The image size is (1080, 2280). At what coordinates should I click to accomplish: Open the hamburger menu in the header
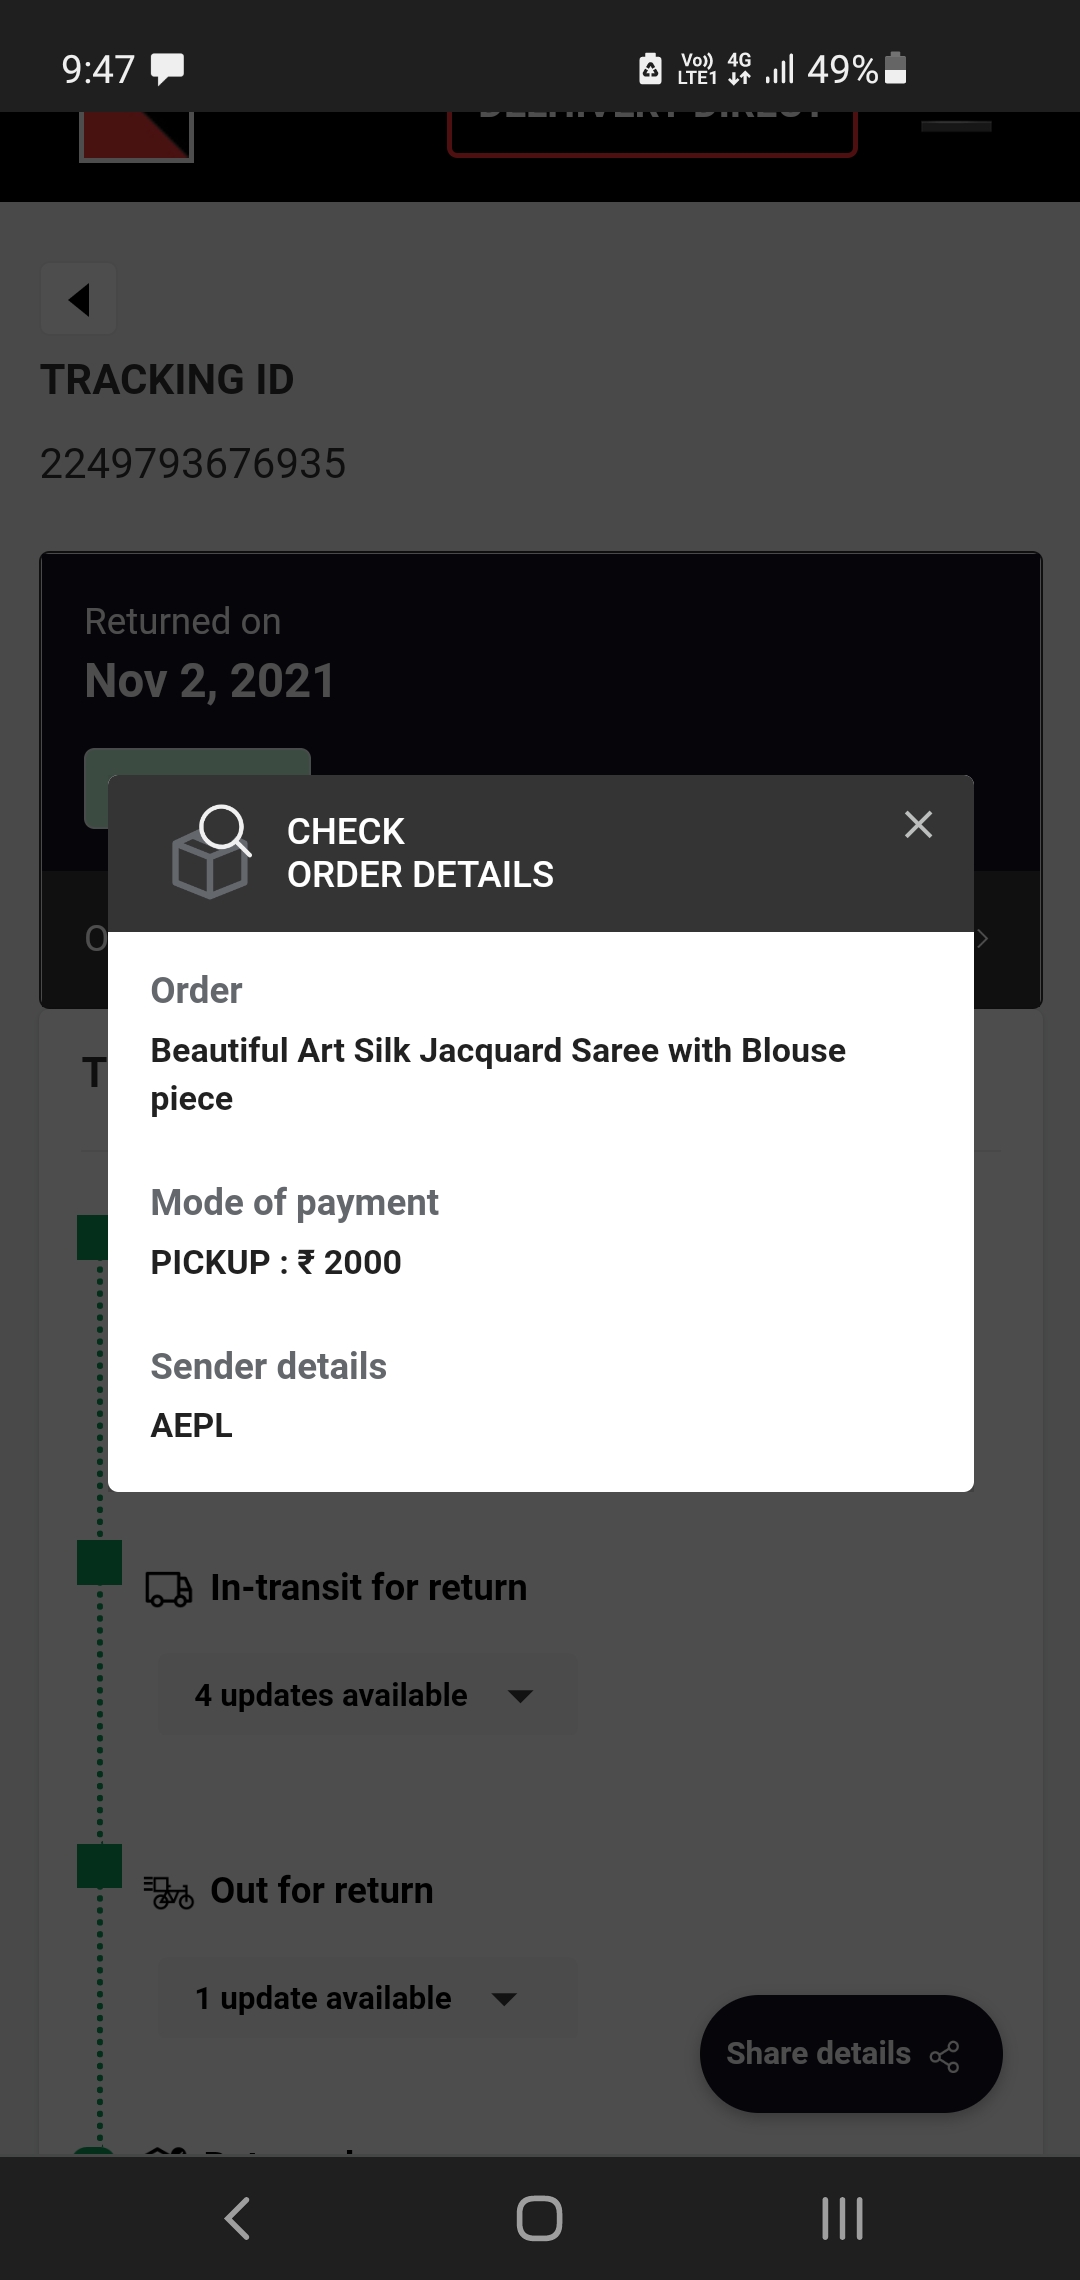[956, 127]
